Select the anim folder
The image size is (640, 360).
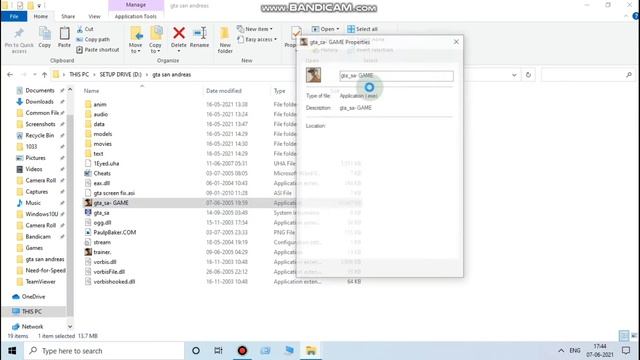100,104
